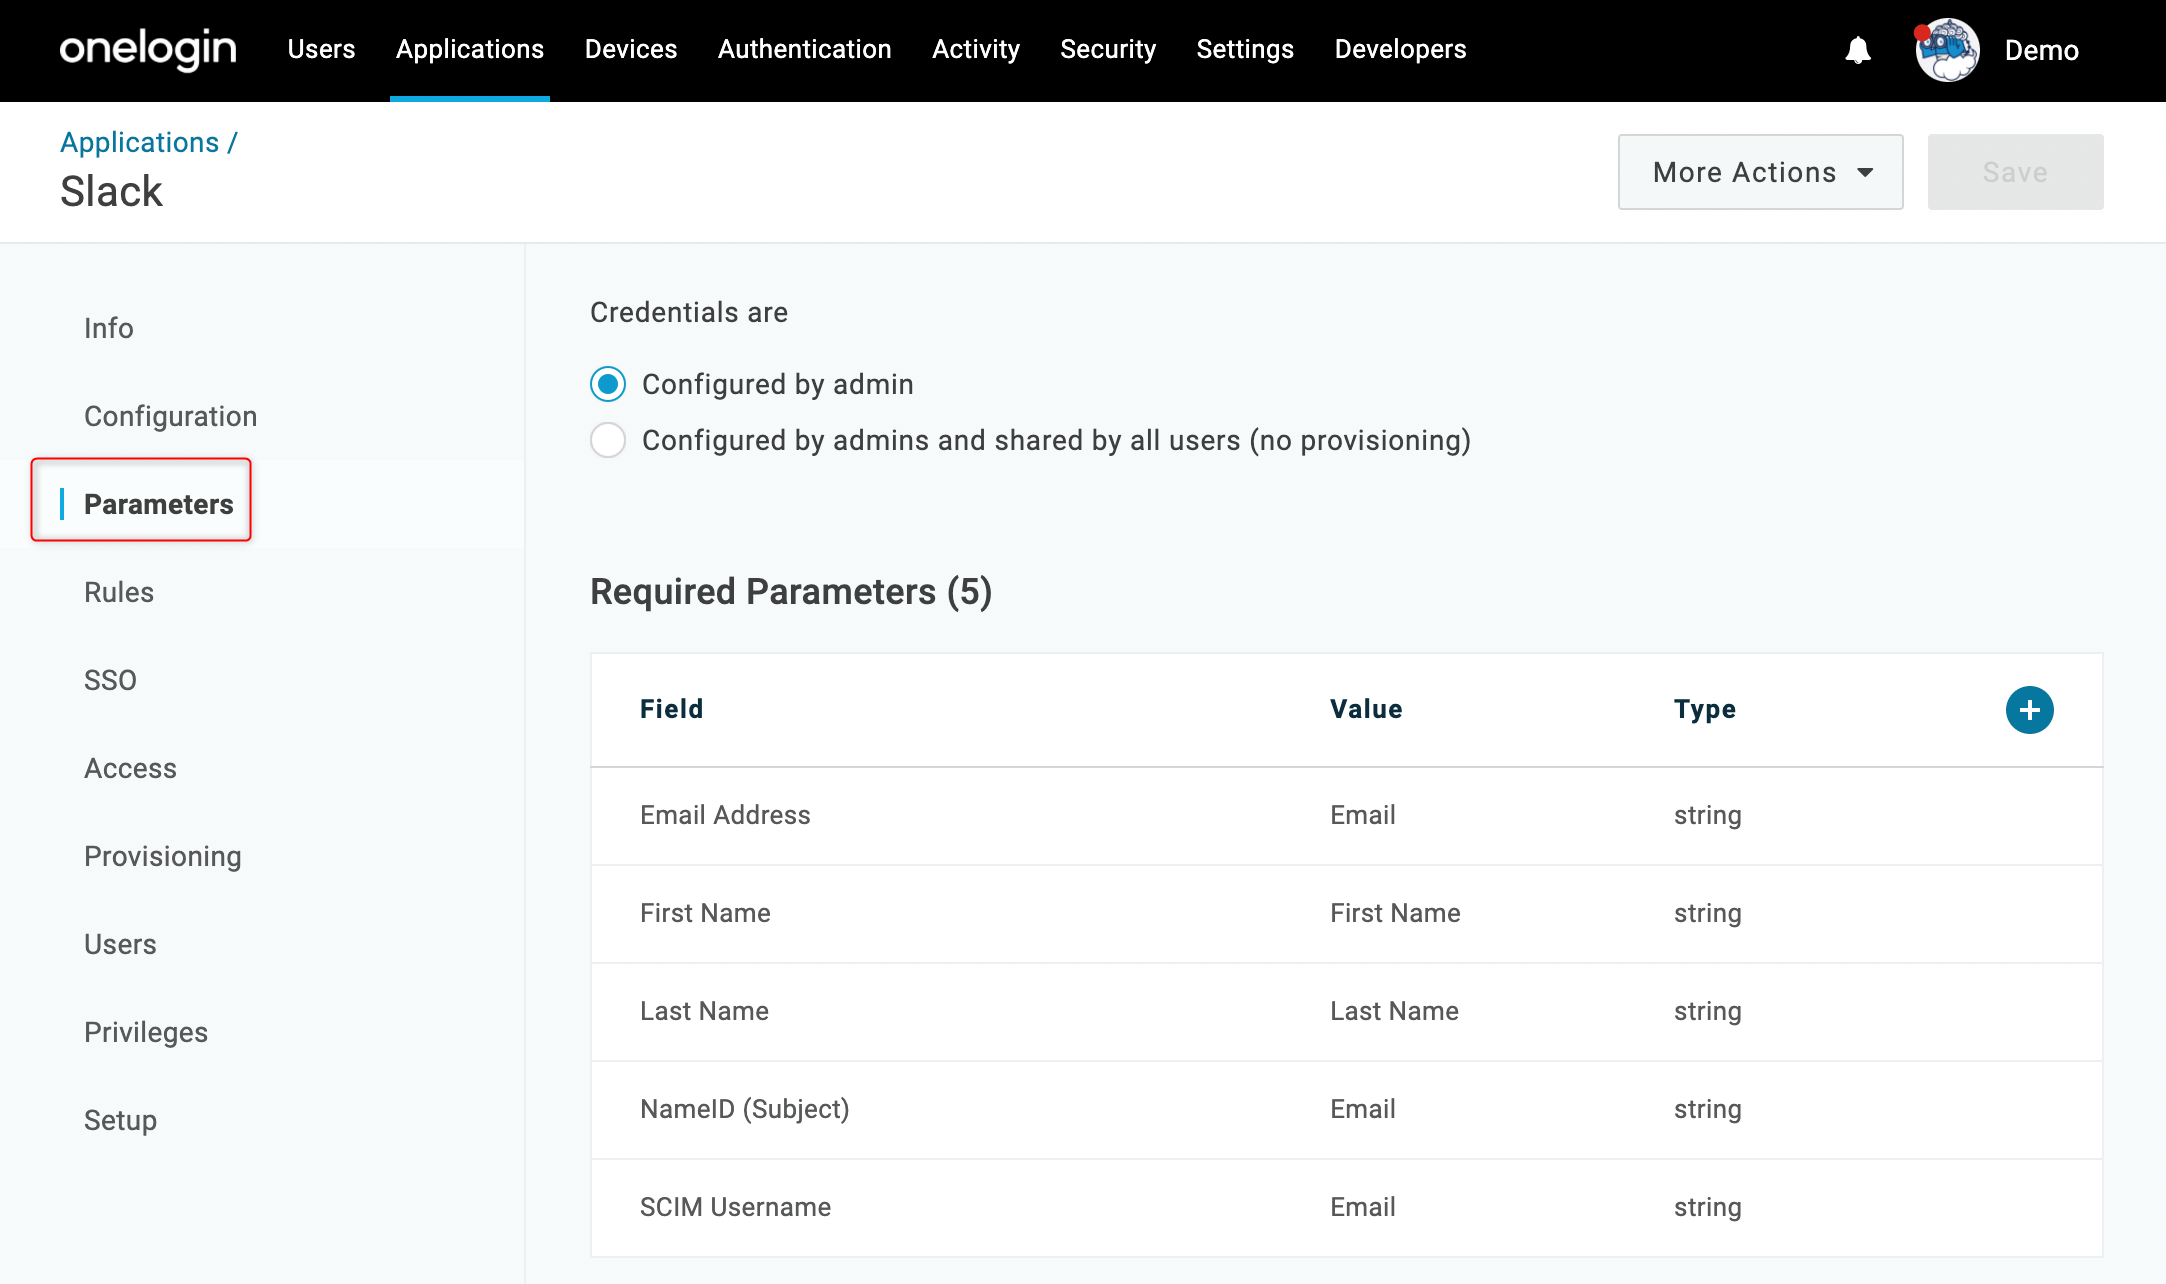This screenshot has height=1284, width=2166.
Task: Switch to the Provisioning sidebar tab
Action: [x=163, y=856]
